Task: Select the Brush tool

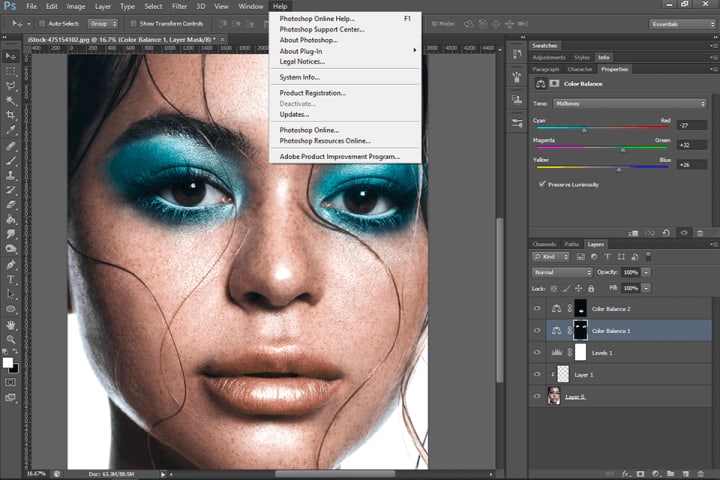Action: [11, 160]
